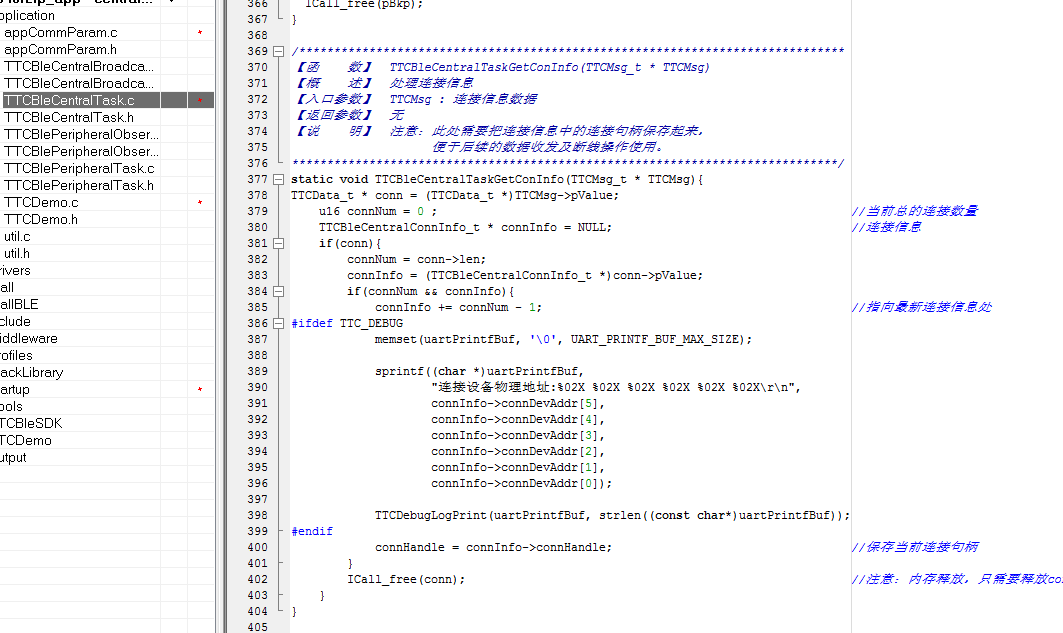Screen dimensions: 1063x633
Task: Collapse the if(conn) block at line 381
Action: click(x=278, y=243)
